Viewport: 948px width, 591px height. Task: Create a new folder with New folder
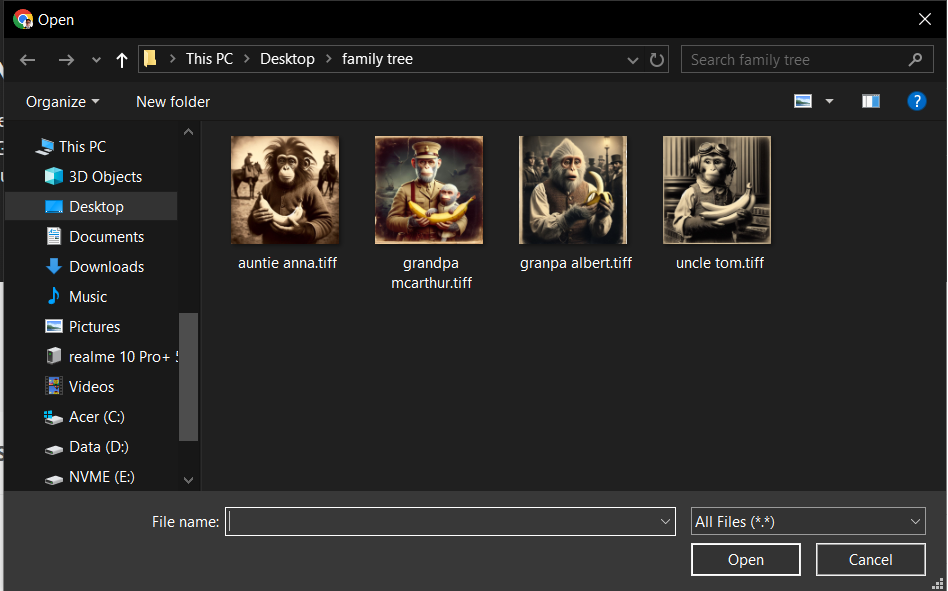pyautogui.click(x=172, y=101)
